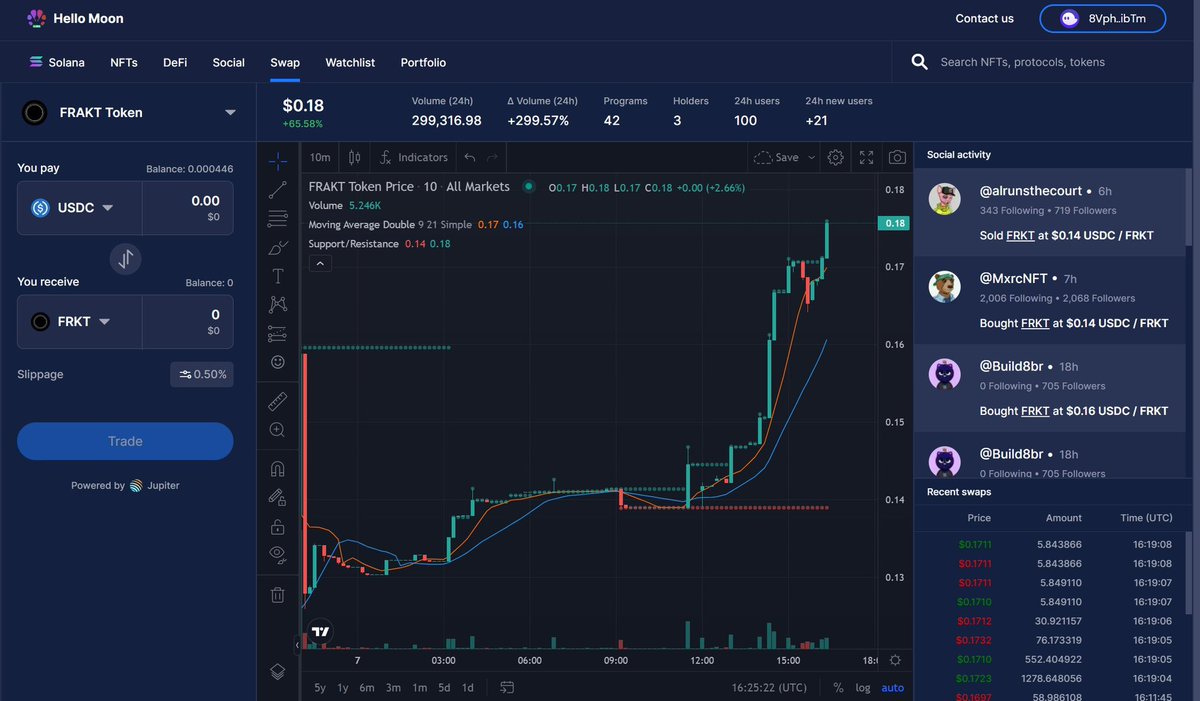Open @alrunsthecourt profile link
This screenshot has height=701, width=1200.
pyautogui.click(x=1030, y=190)
